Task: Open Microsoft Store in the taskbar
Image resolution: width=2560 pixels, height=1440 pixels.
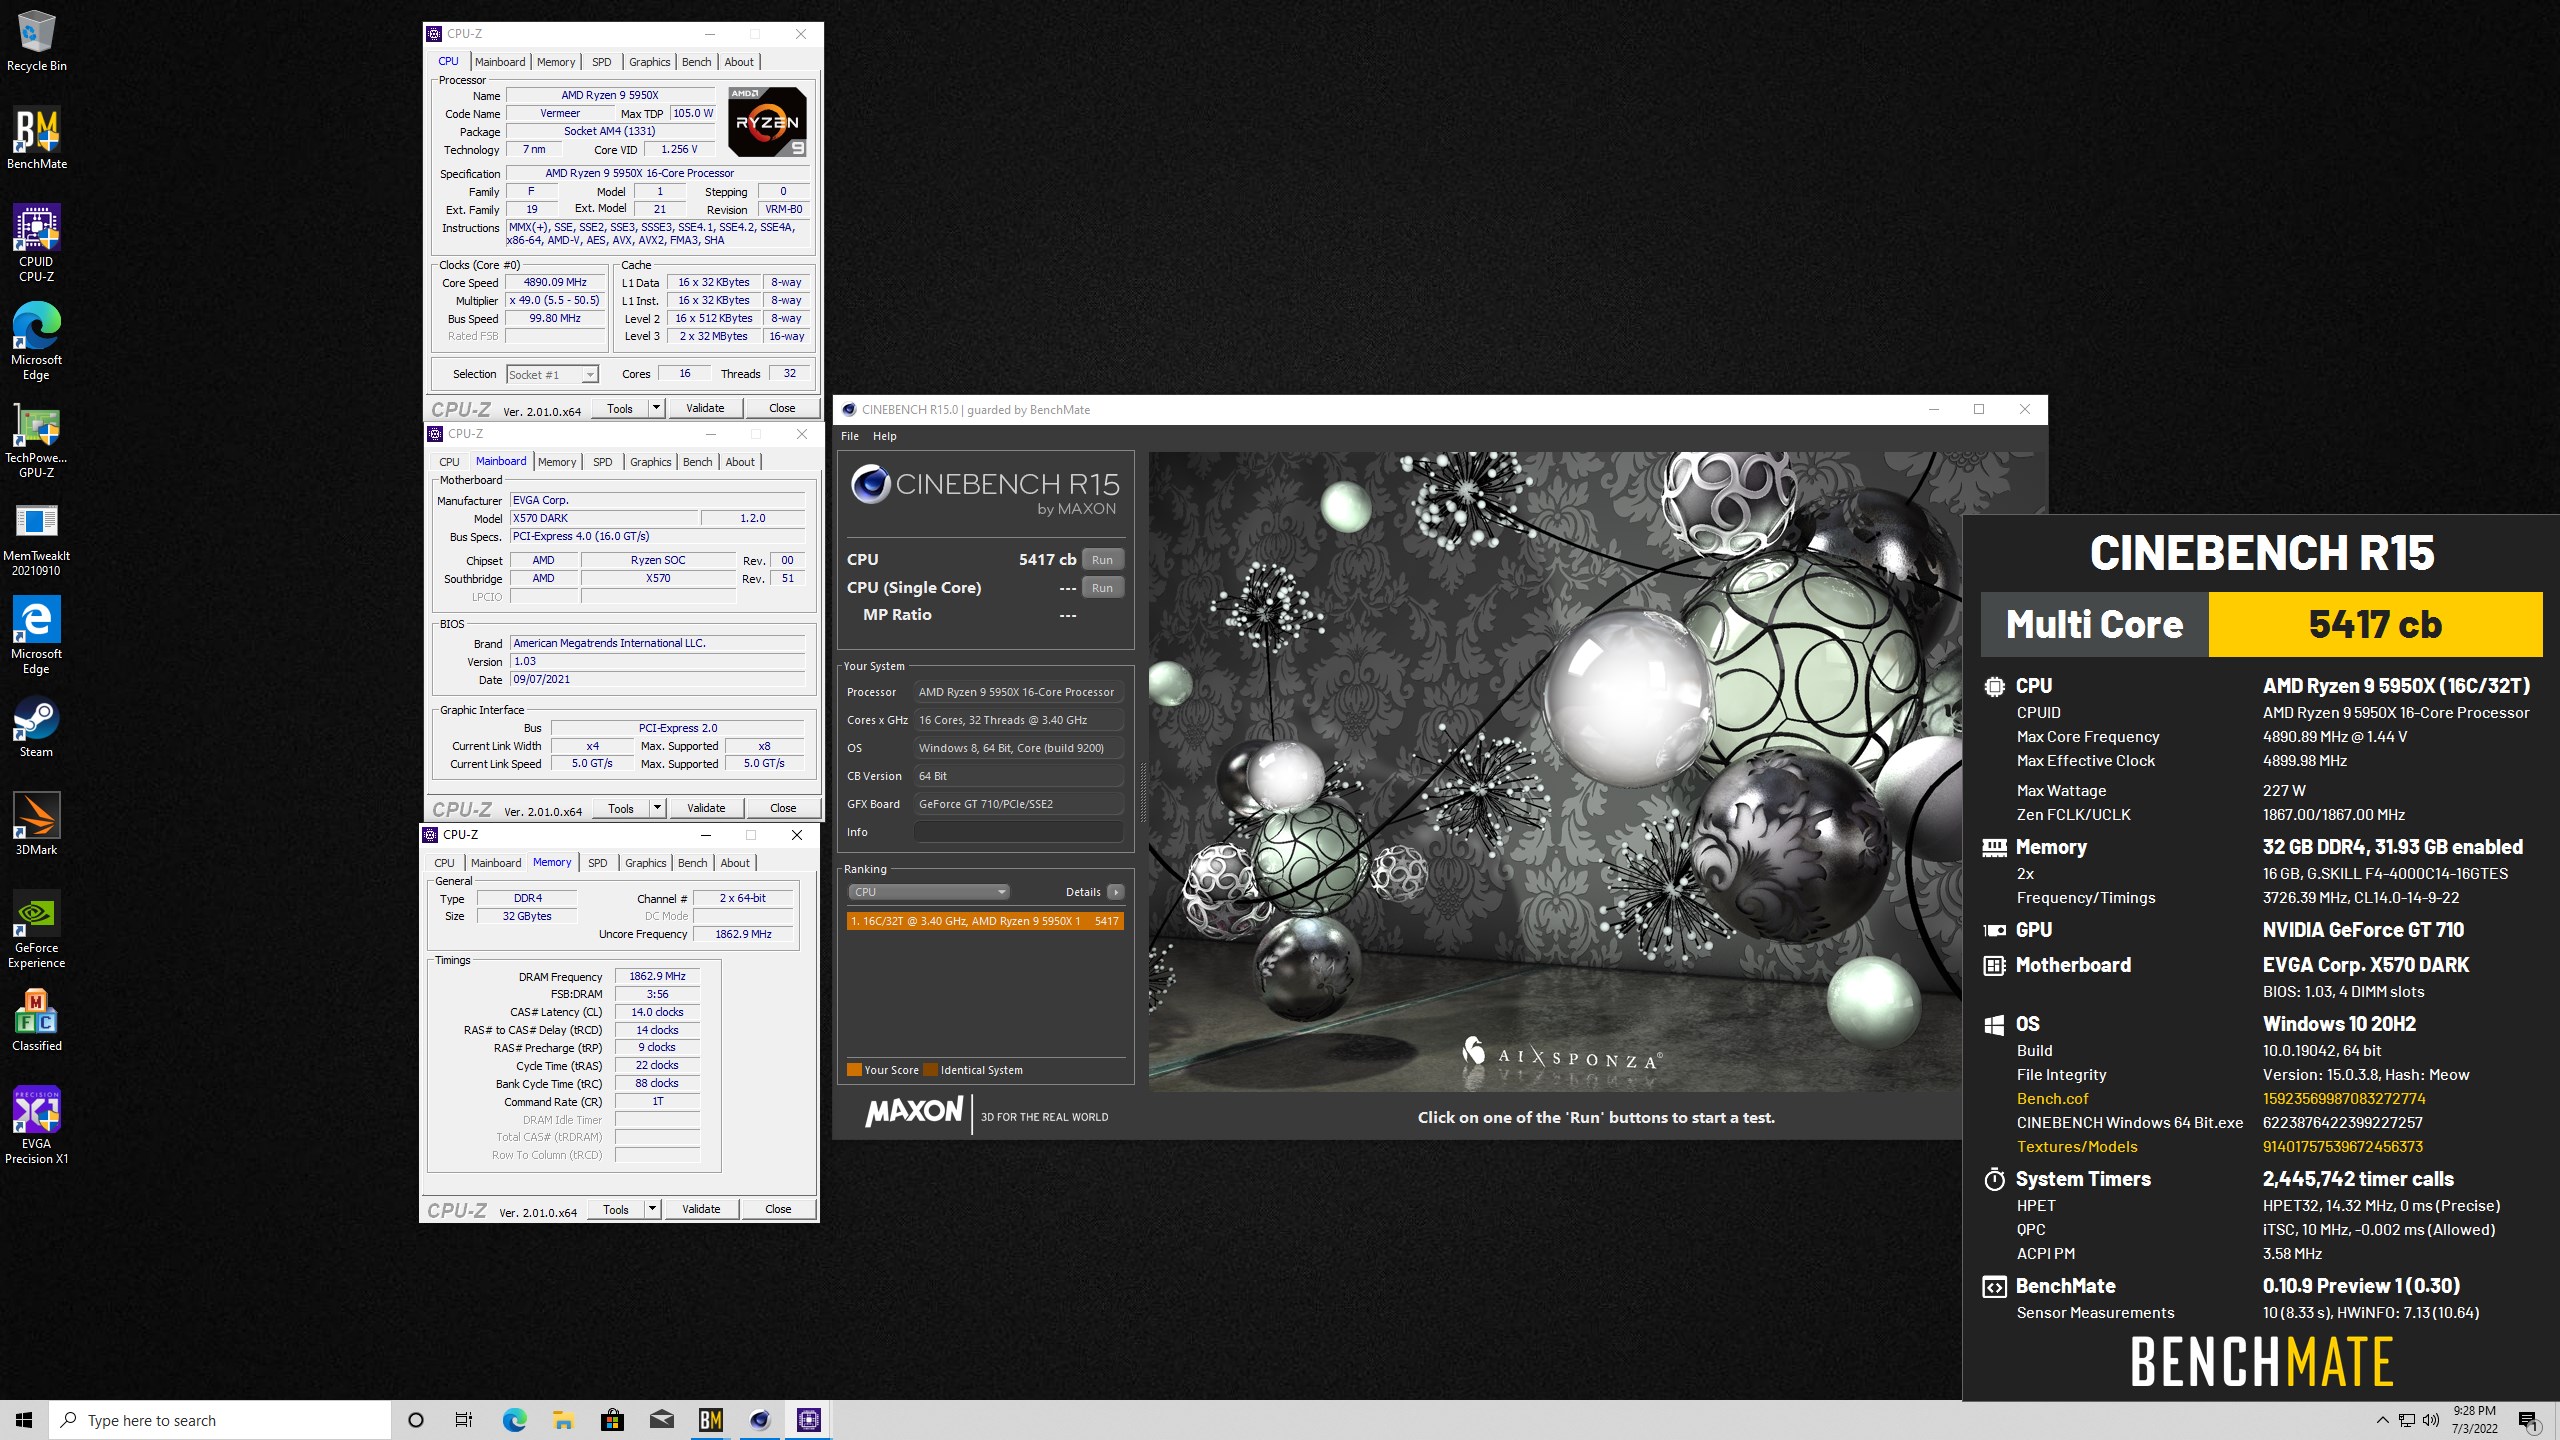Action: tap(612, 1420)
